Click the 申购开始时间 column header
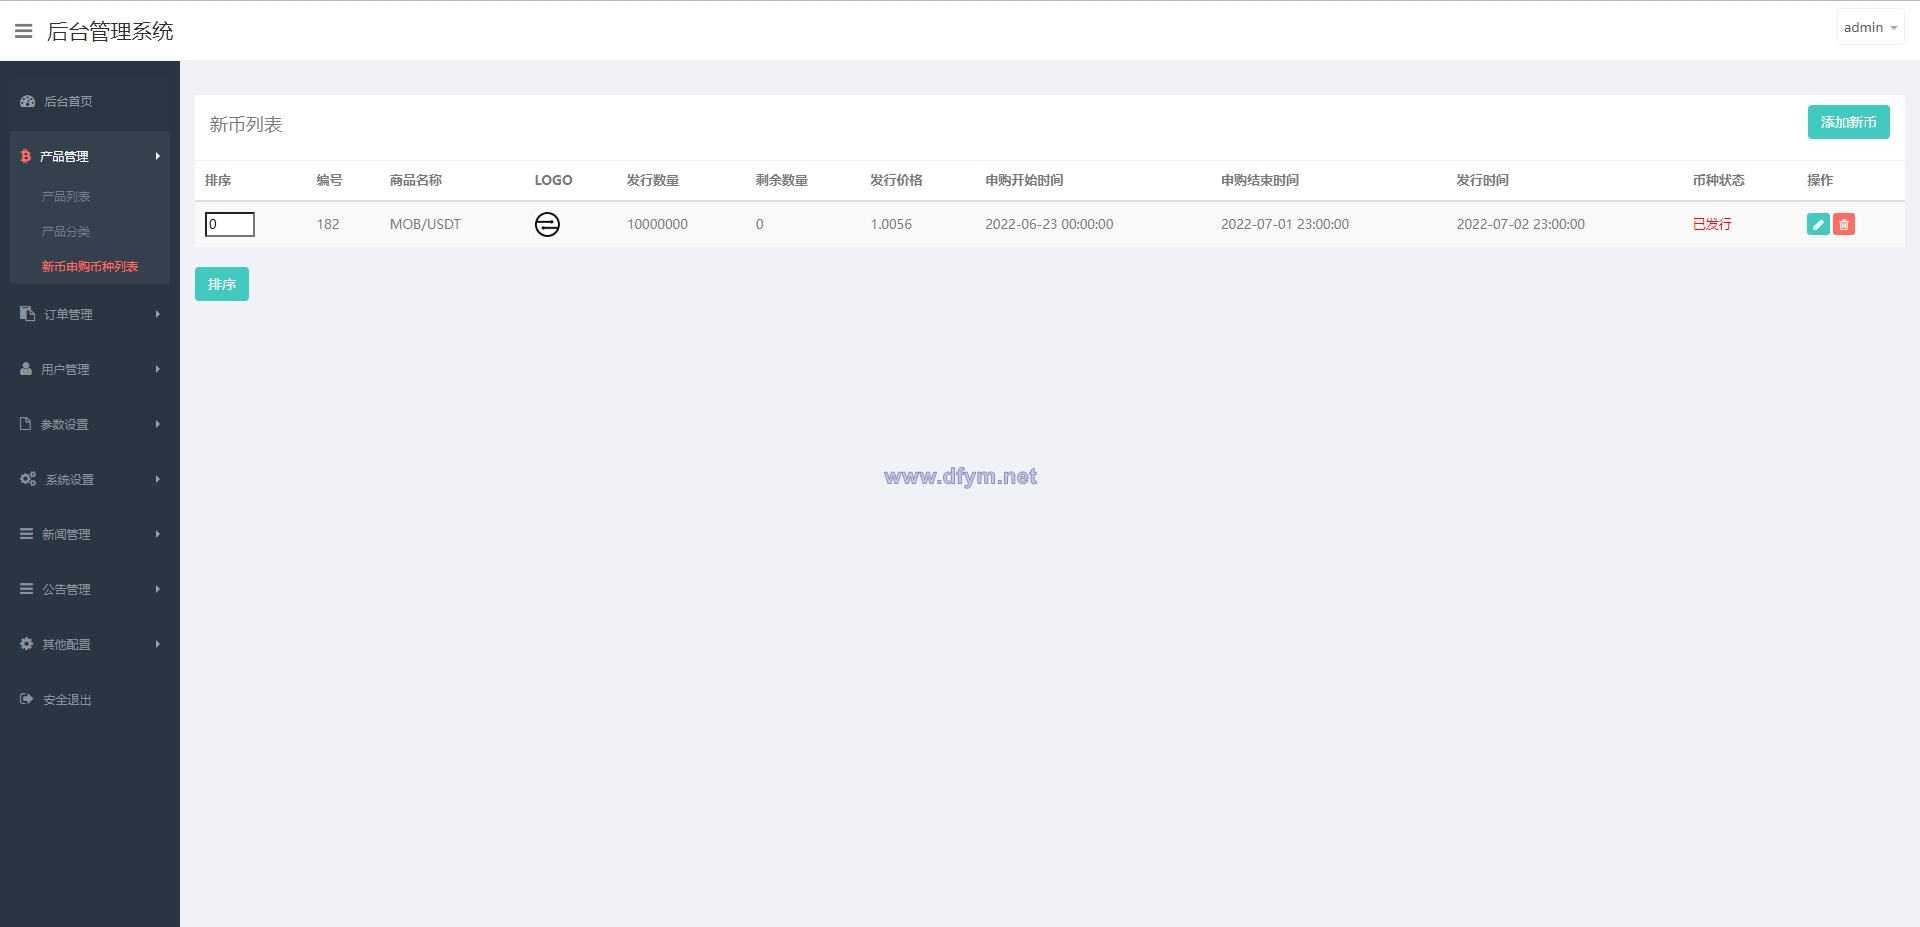Viewport: 1920px width, 927px height. click(x=1024, y=180)
